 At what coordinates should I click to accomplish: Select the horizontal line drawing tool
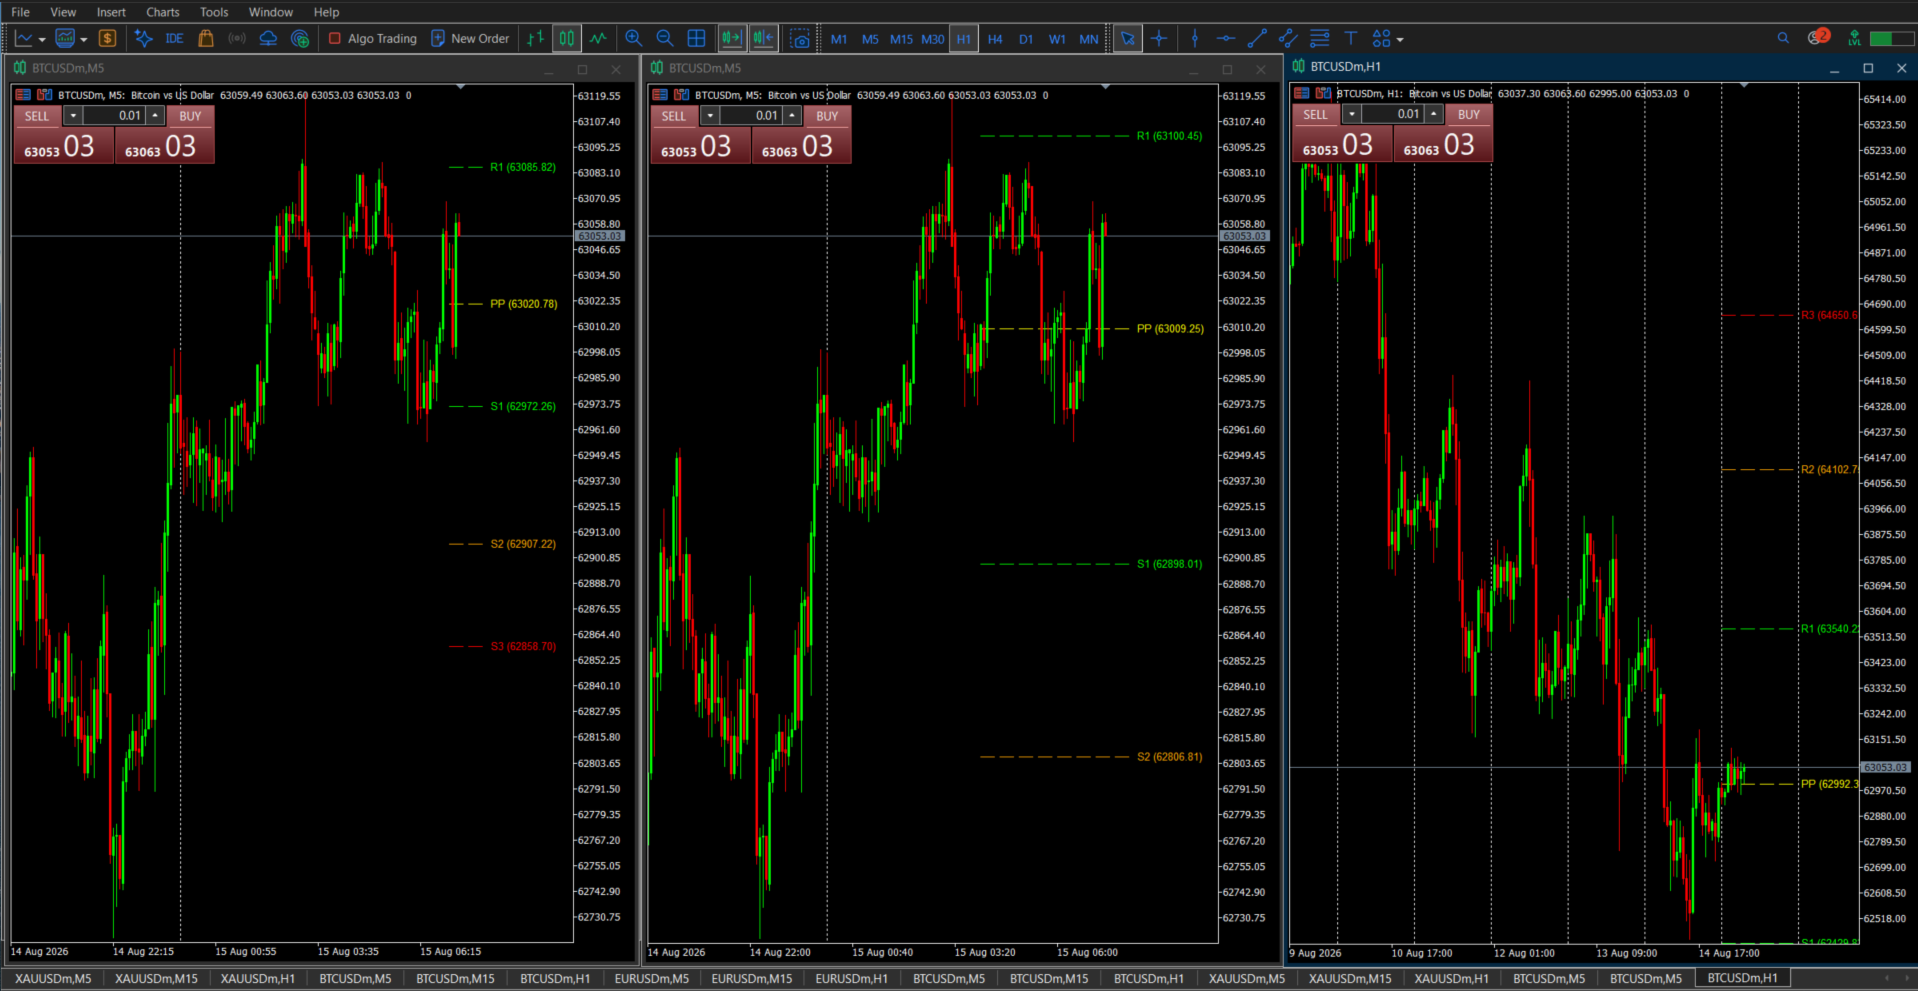tap(1226, 38)
